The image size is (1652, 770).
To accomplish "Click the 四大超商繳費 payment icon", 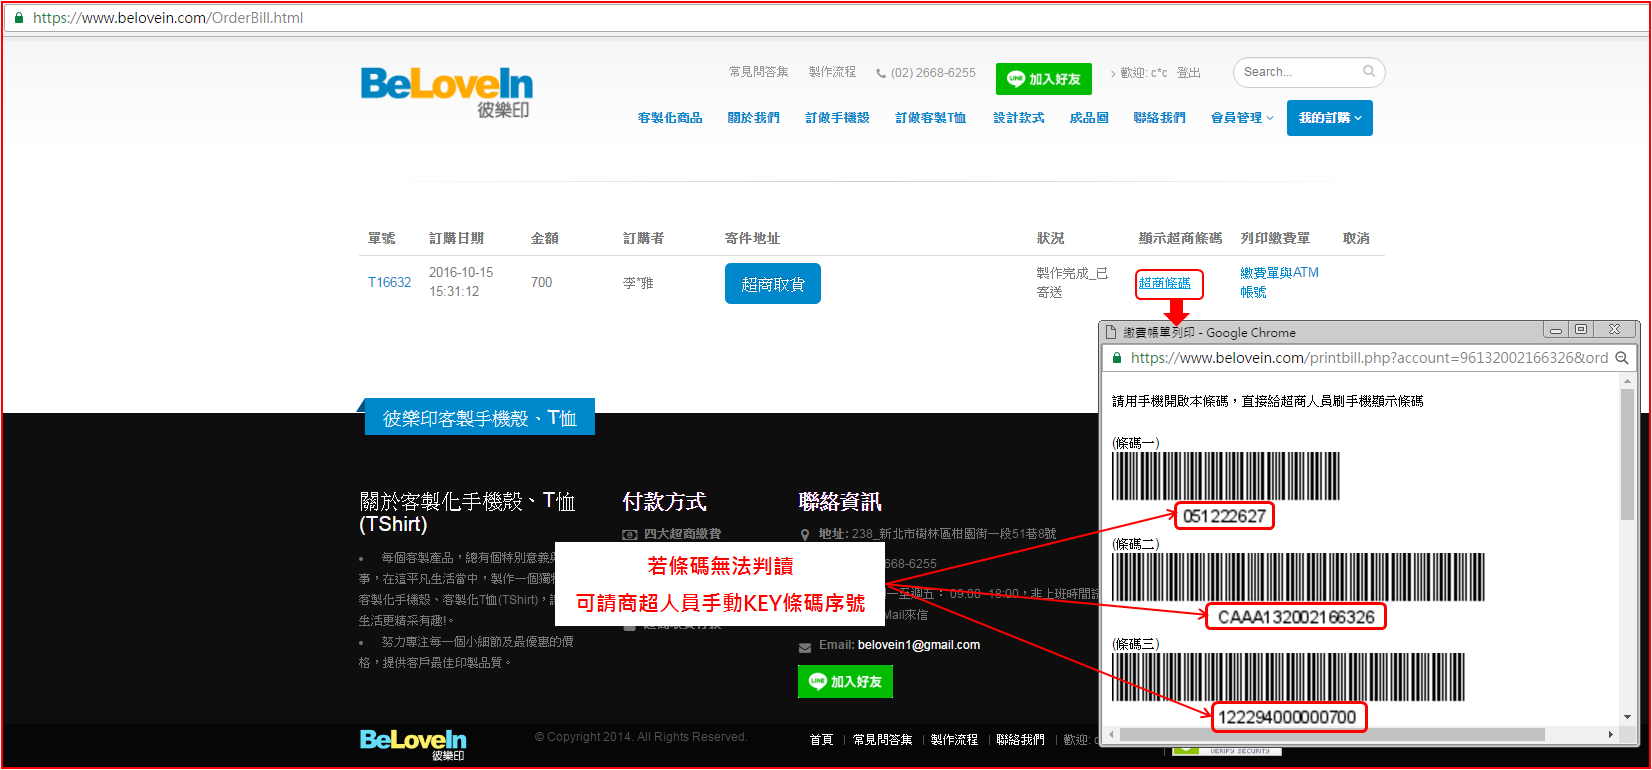I will click(x=630, y=535).
